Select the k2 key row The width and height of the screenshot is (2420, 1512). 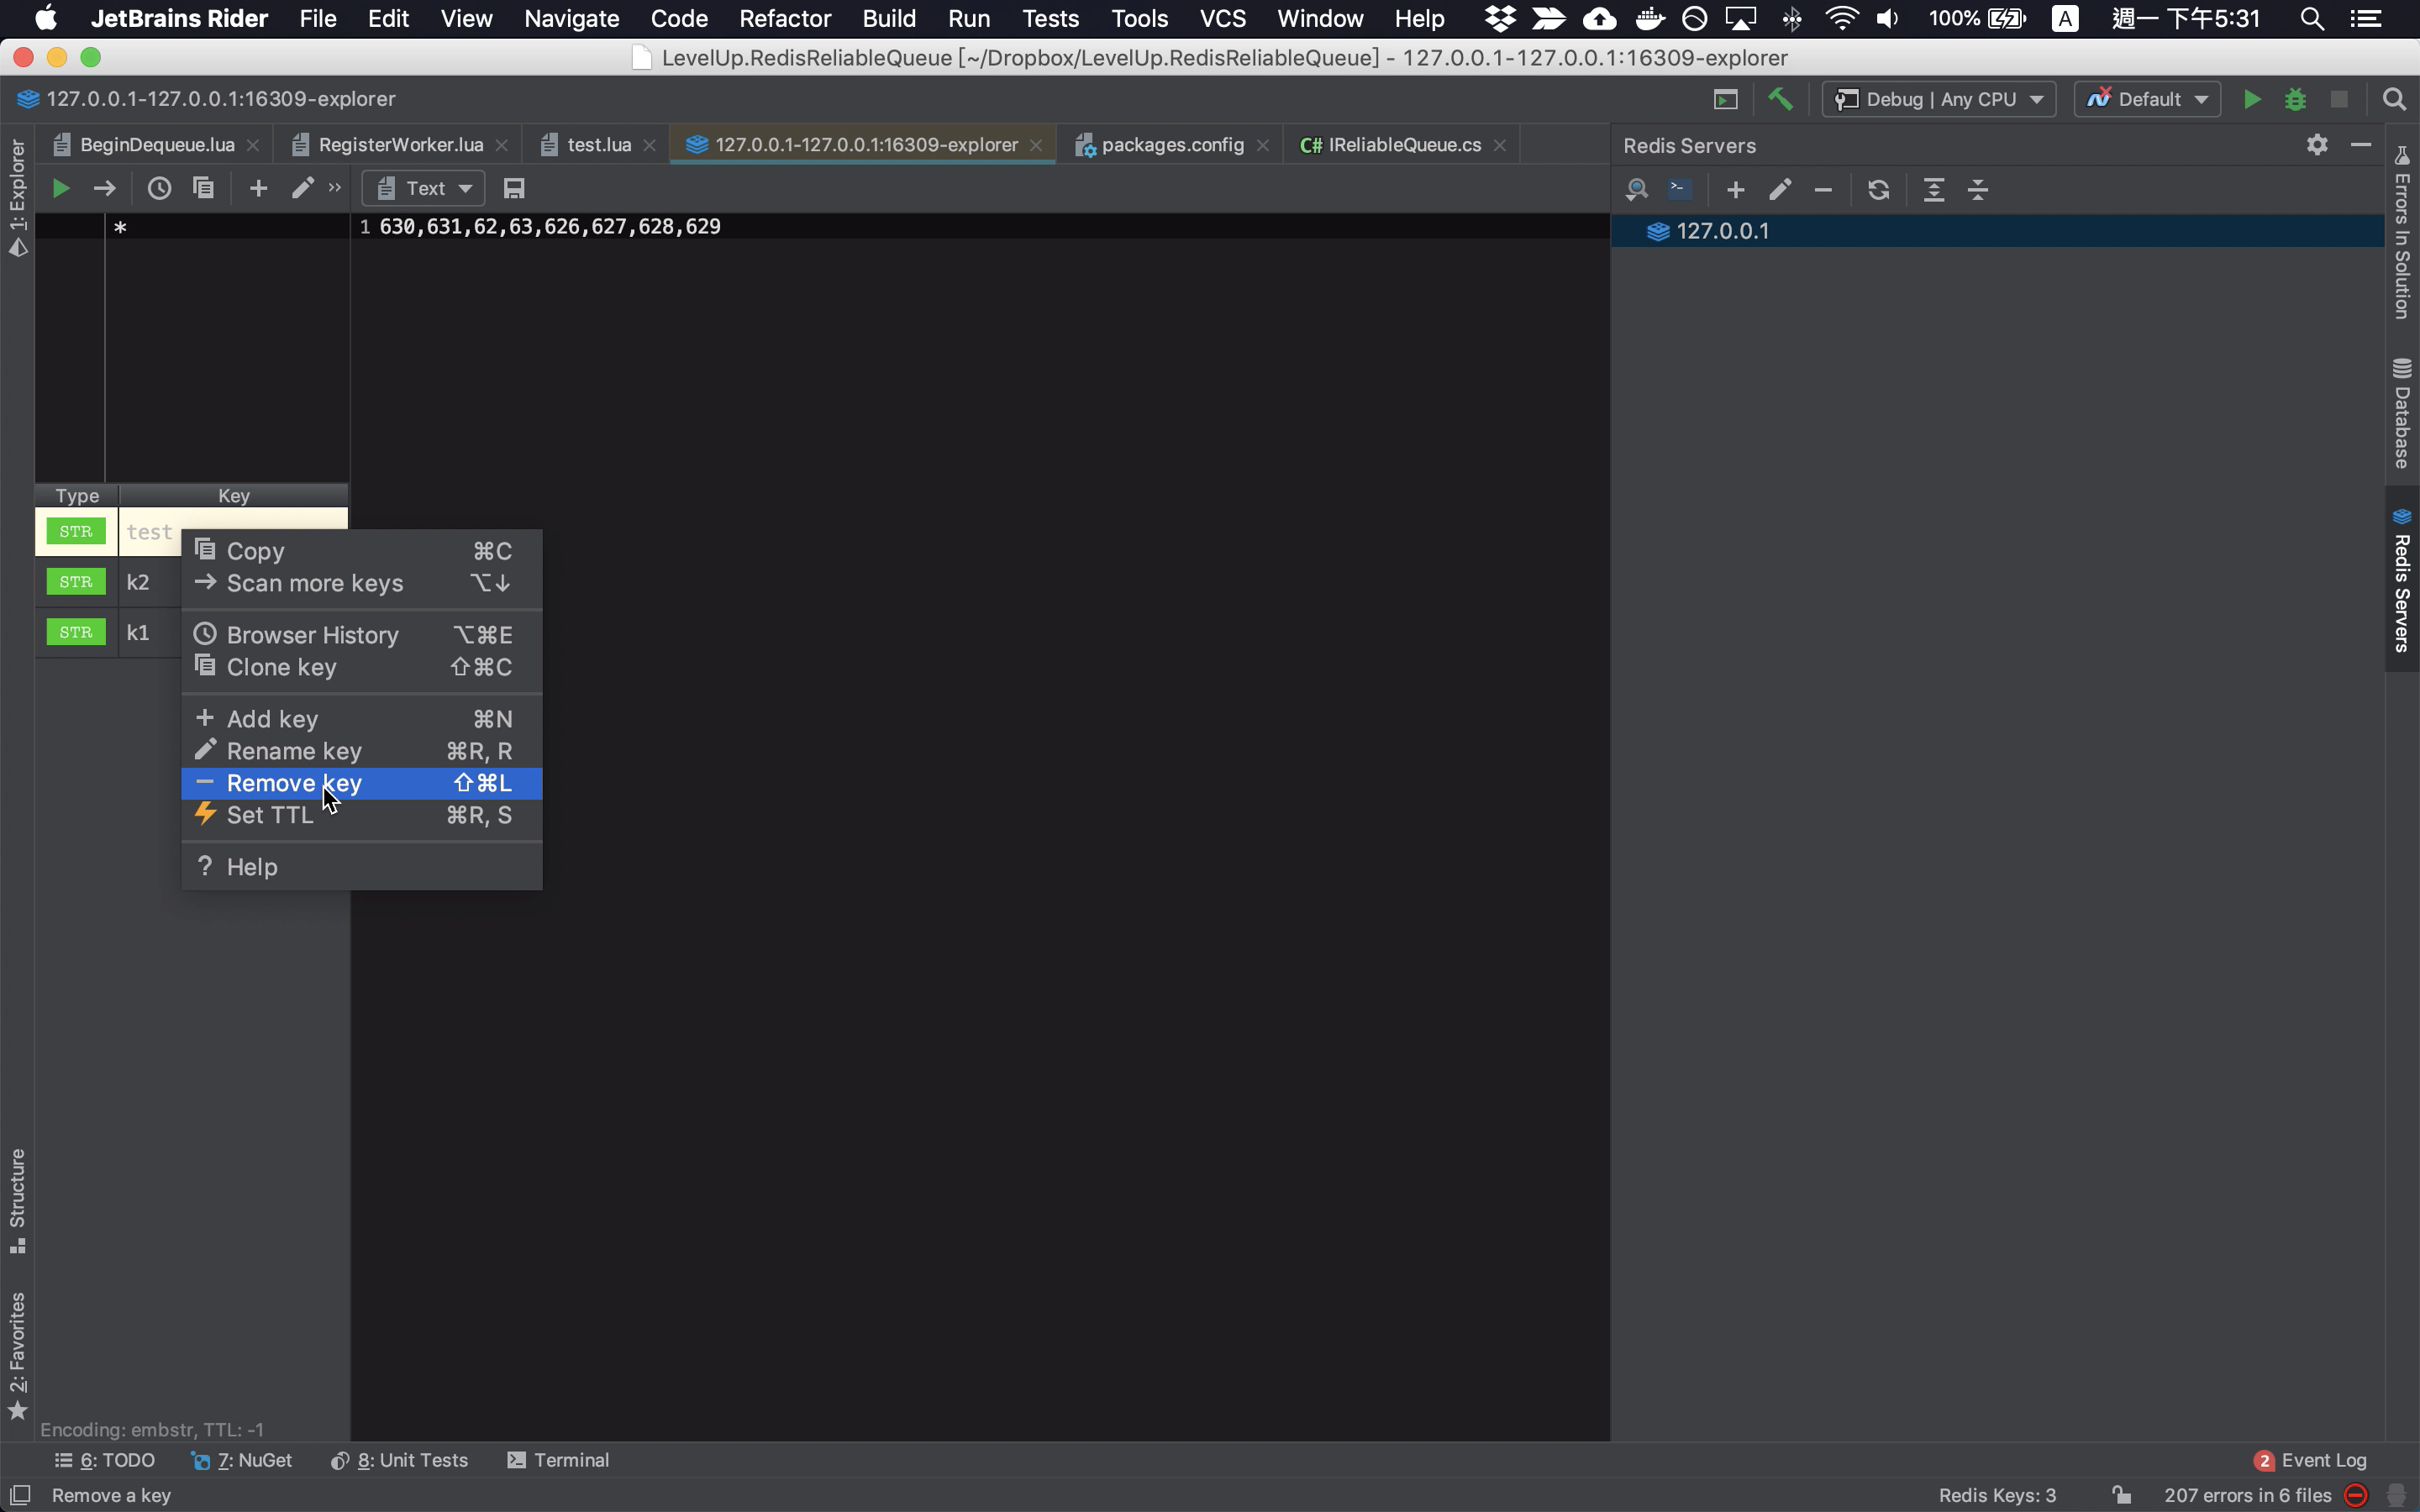pos(108,582)
